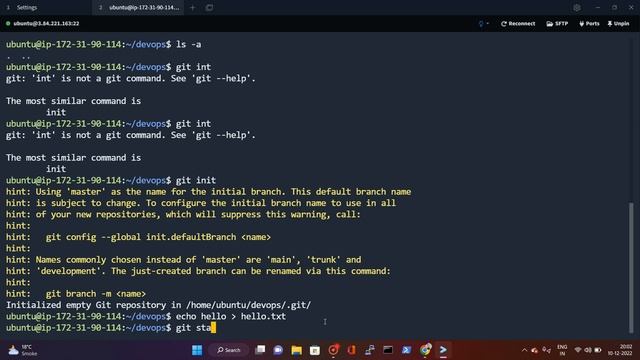
Task: Open the Ports forwarding button
Action: [x=589, y=24]
